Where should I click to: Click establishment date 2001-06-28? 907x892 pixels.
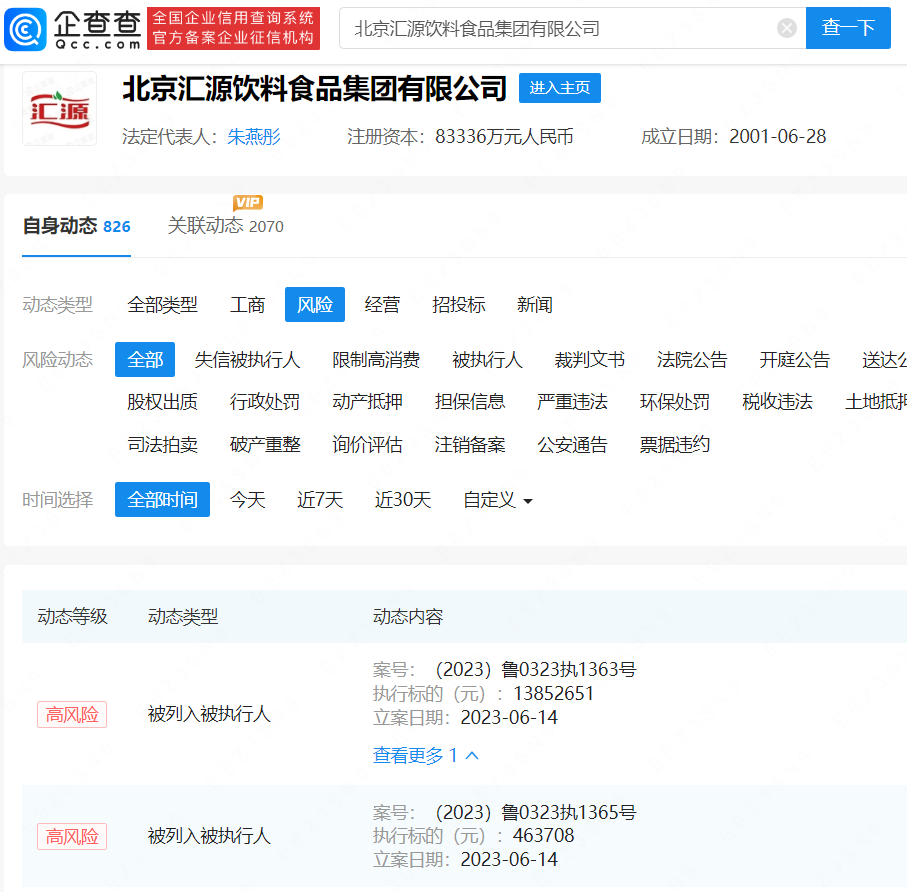[x=777, y=137]
